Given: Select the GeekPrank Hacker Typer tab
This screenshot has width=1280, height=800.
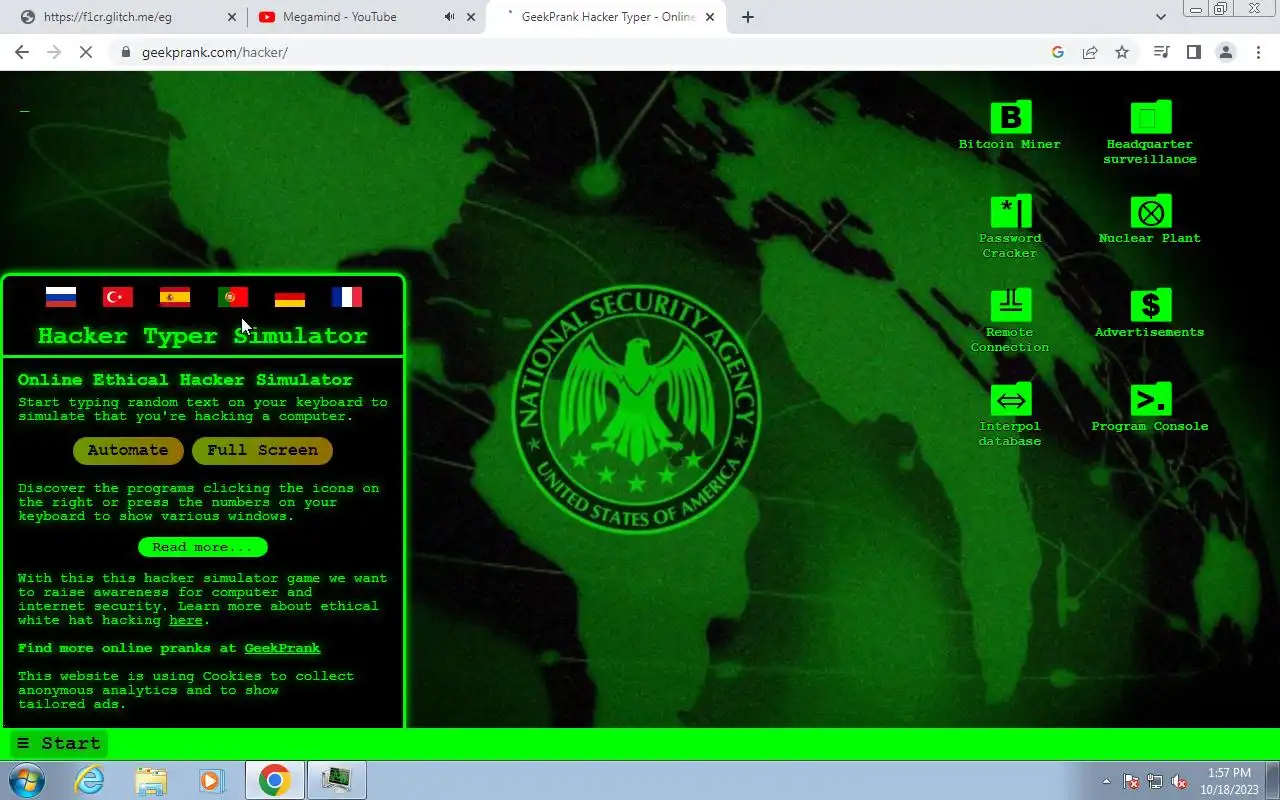Looking at the screenshot, I should pos(606,17).
